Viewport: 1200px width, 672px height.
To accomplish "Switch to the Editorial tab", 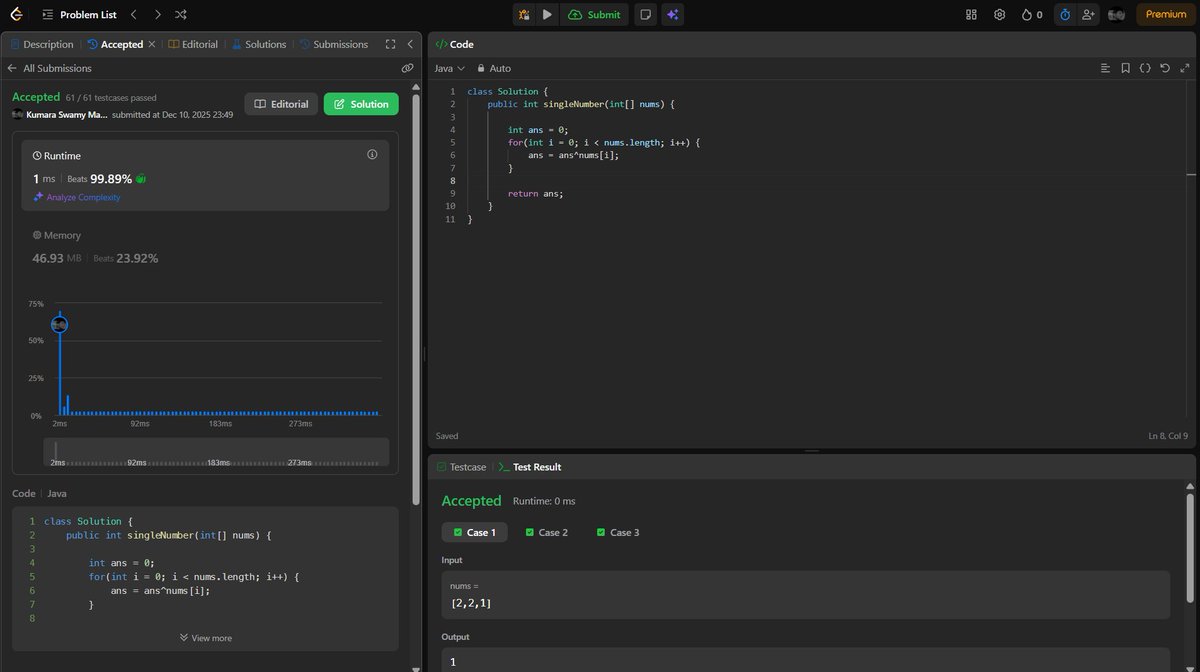I will [x=193, y=44].
